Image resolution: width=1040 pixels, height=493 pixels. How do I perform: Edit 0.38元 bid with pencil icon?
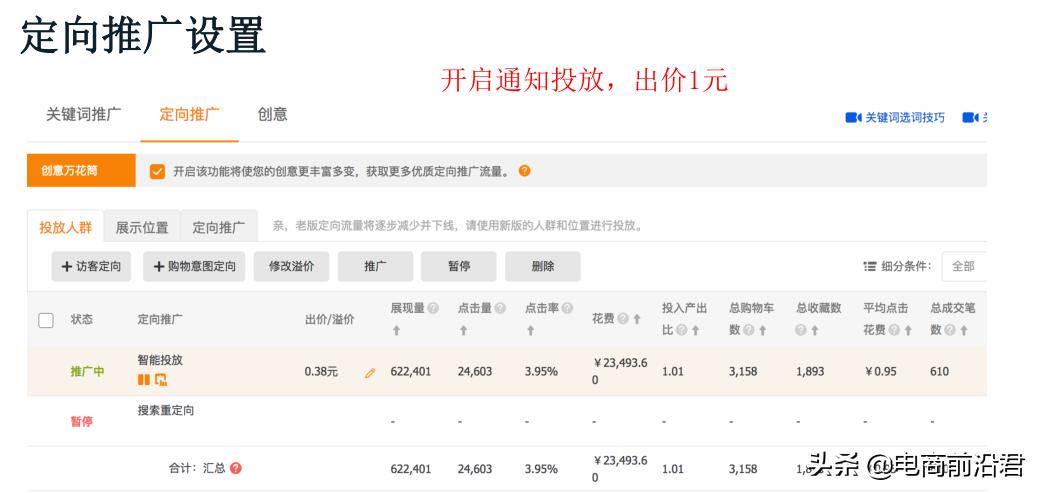click(369, 373)
